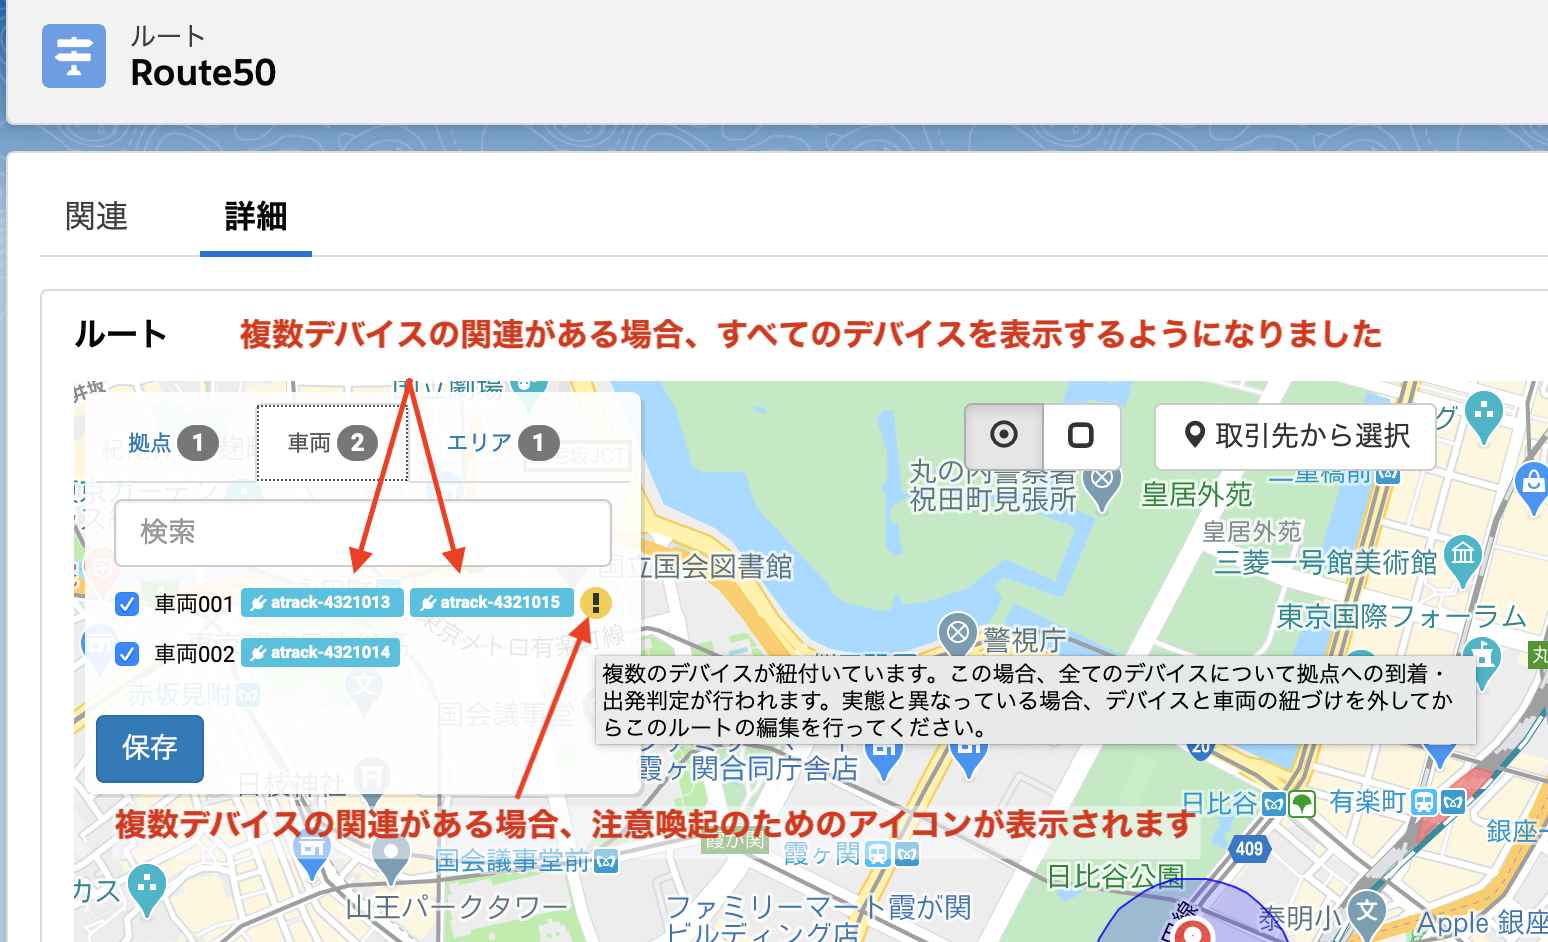This screenshot has width=1548, height=942.
Task: Click the red pin in blue area circle
Action: (1191, 932)
